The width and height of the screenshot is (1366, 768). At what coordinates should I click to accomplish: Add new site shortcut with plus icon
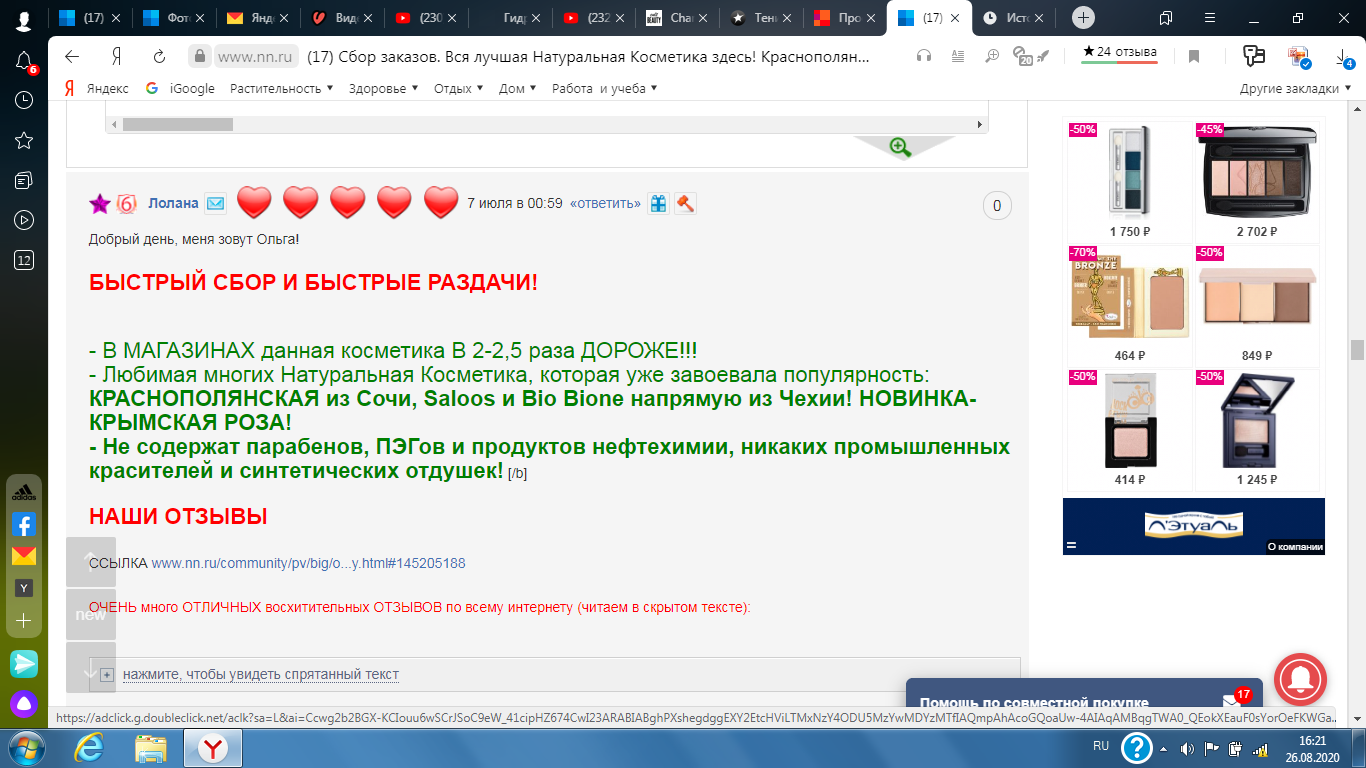24,621
